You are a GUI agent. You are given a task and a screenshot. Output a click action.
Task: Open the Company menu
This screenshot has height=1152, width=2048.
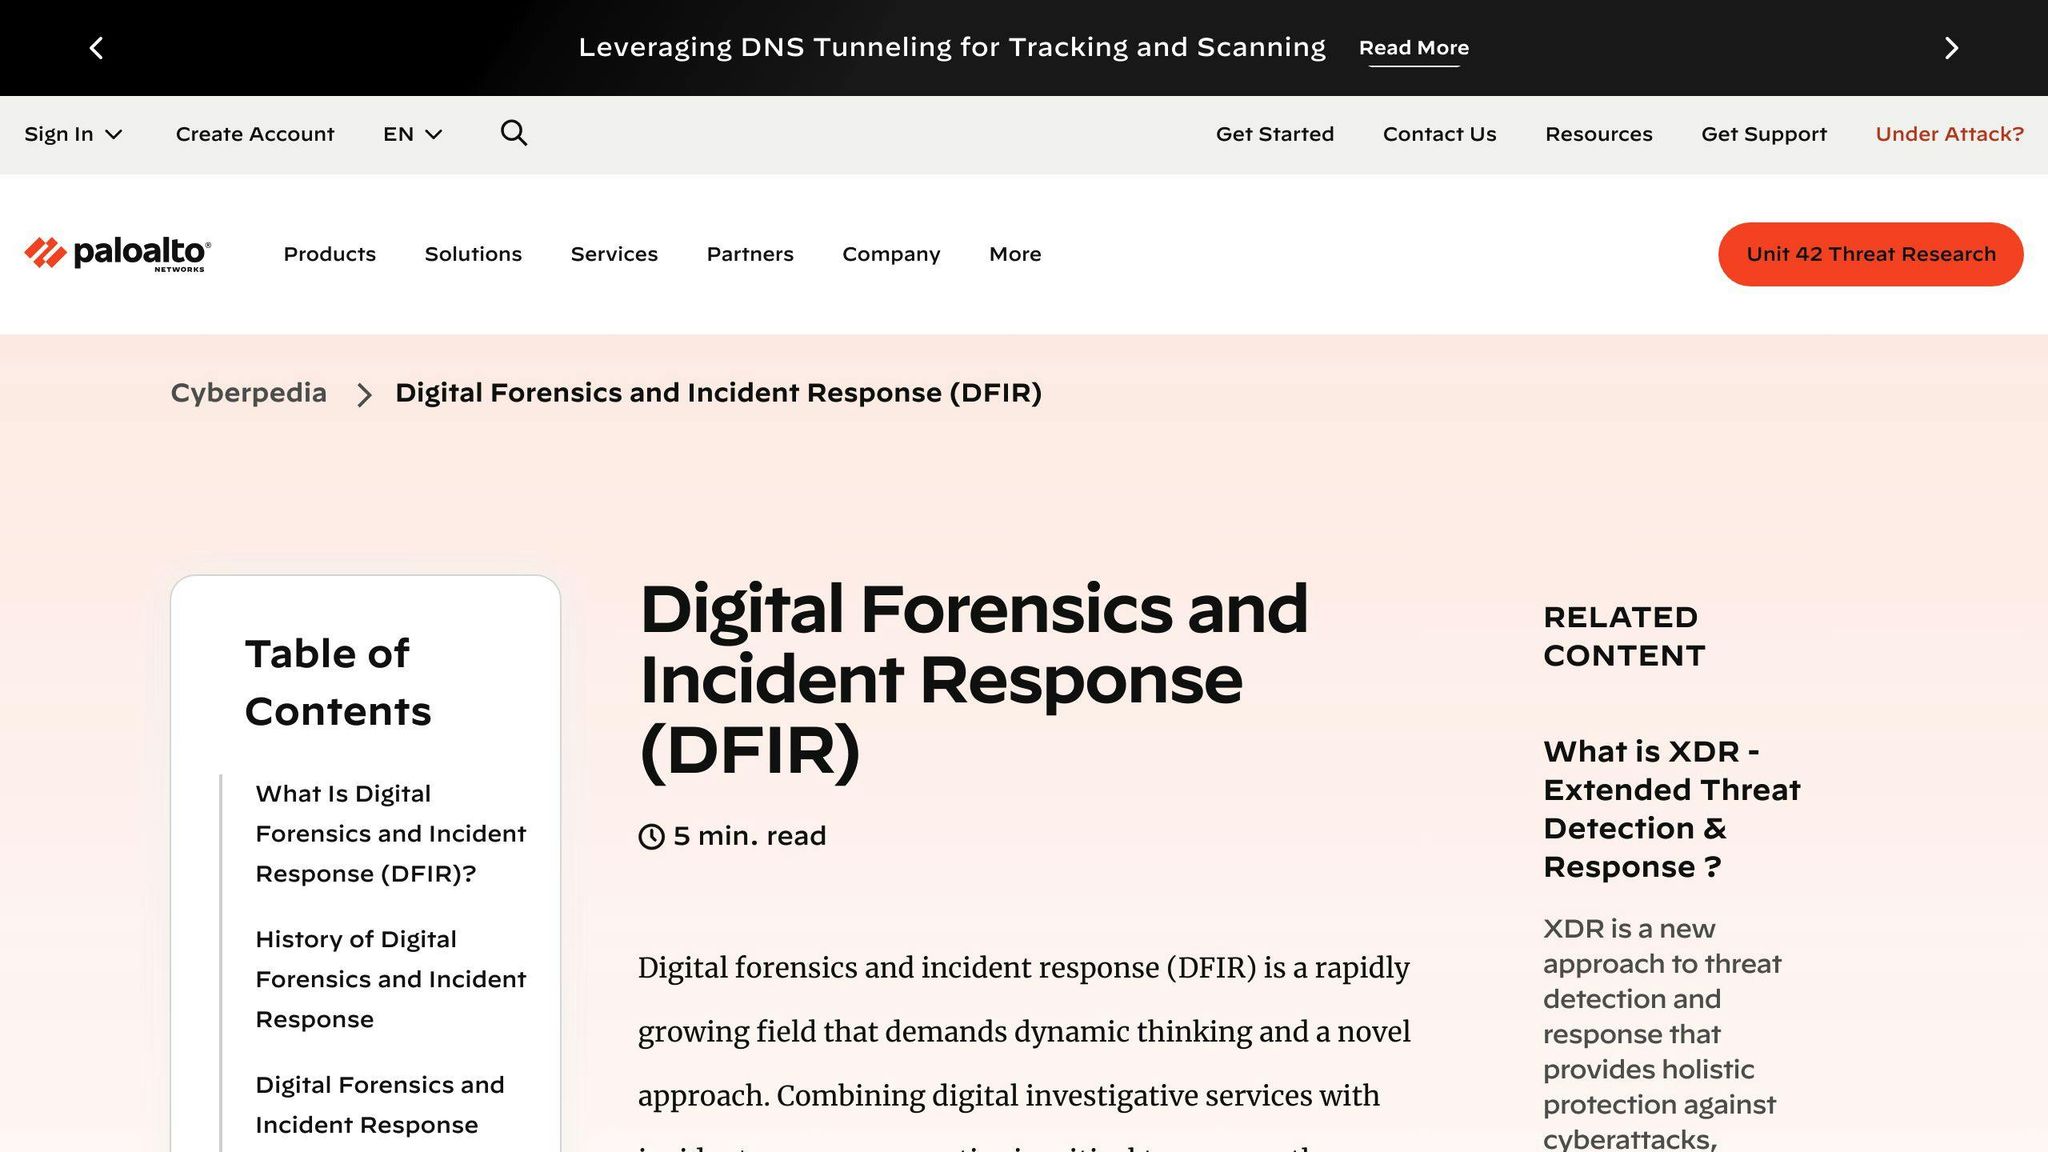pos(890,254)
